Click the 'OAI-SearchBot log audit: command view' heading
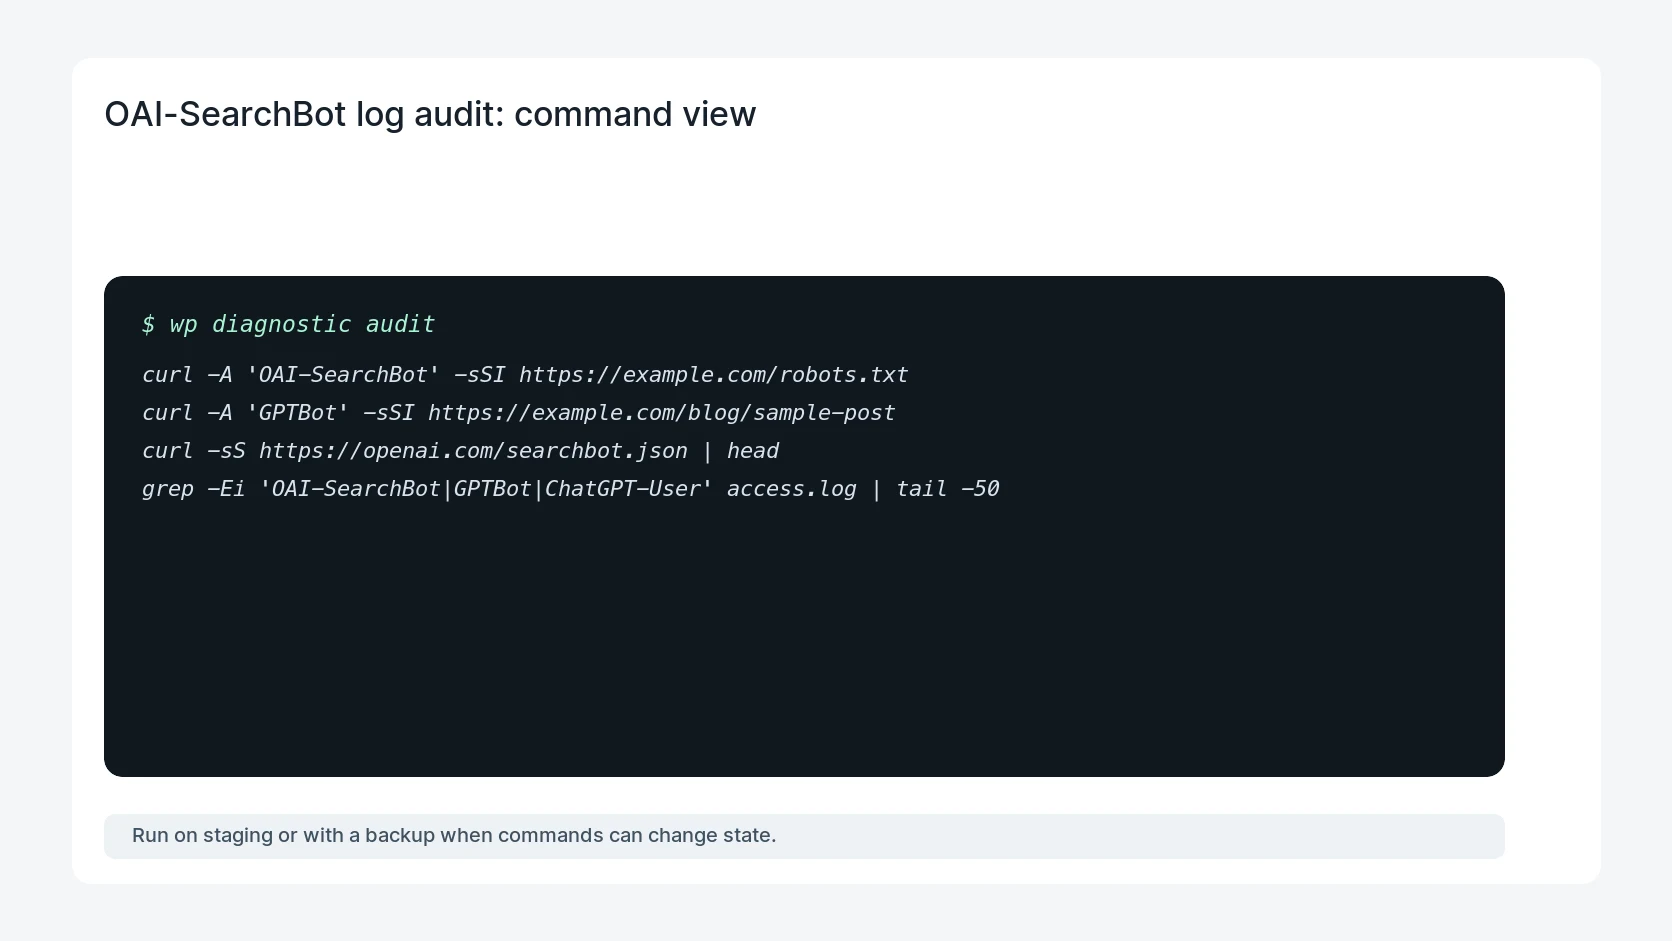Screen dimensions: 1672x941 tap(430, 115)
